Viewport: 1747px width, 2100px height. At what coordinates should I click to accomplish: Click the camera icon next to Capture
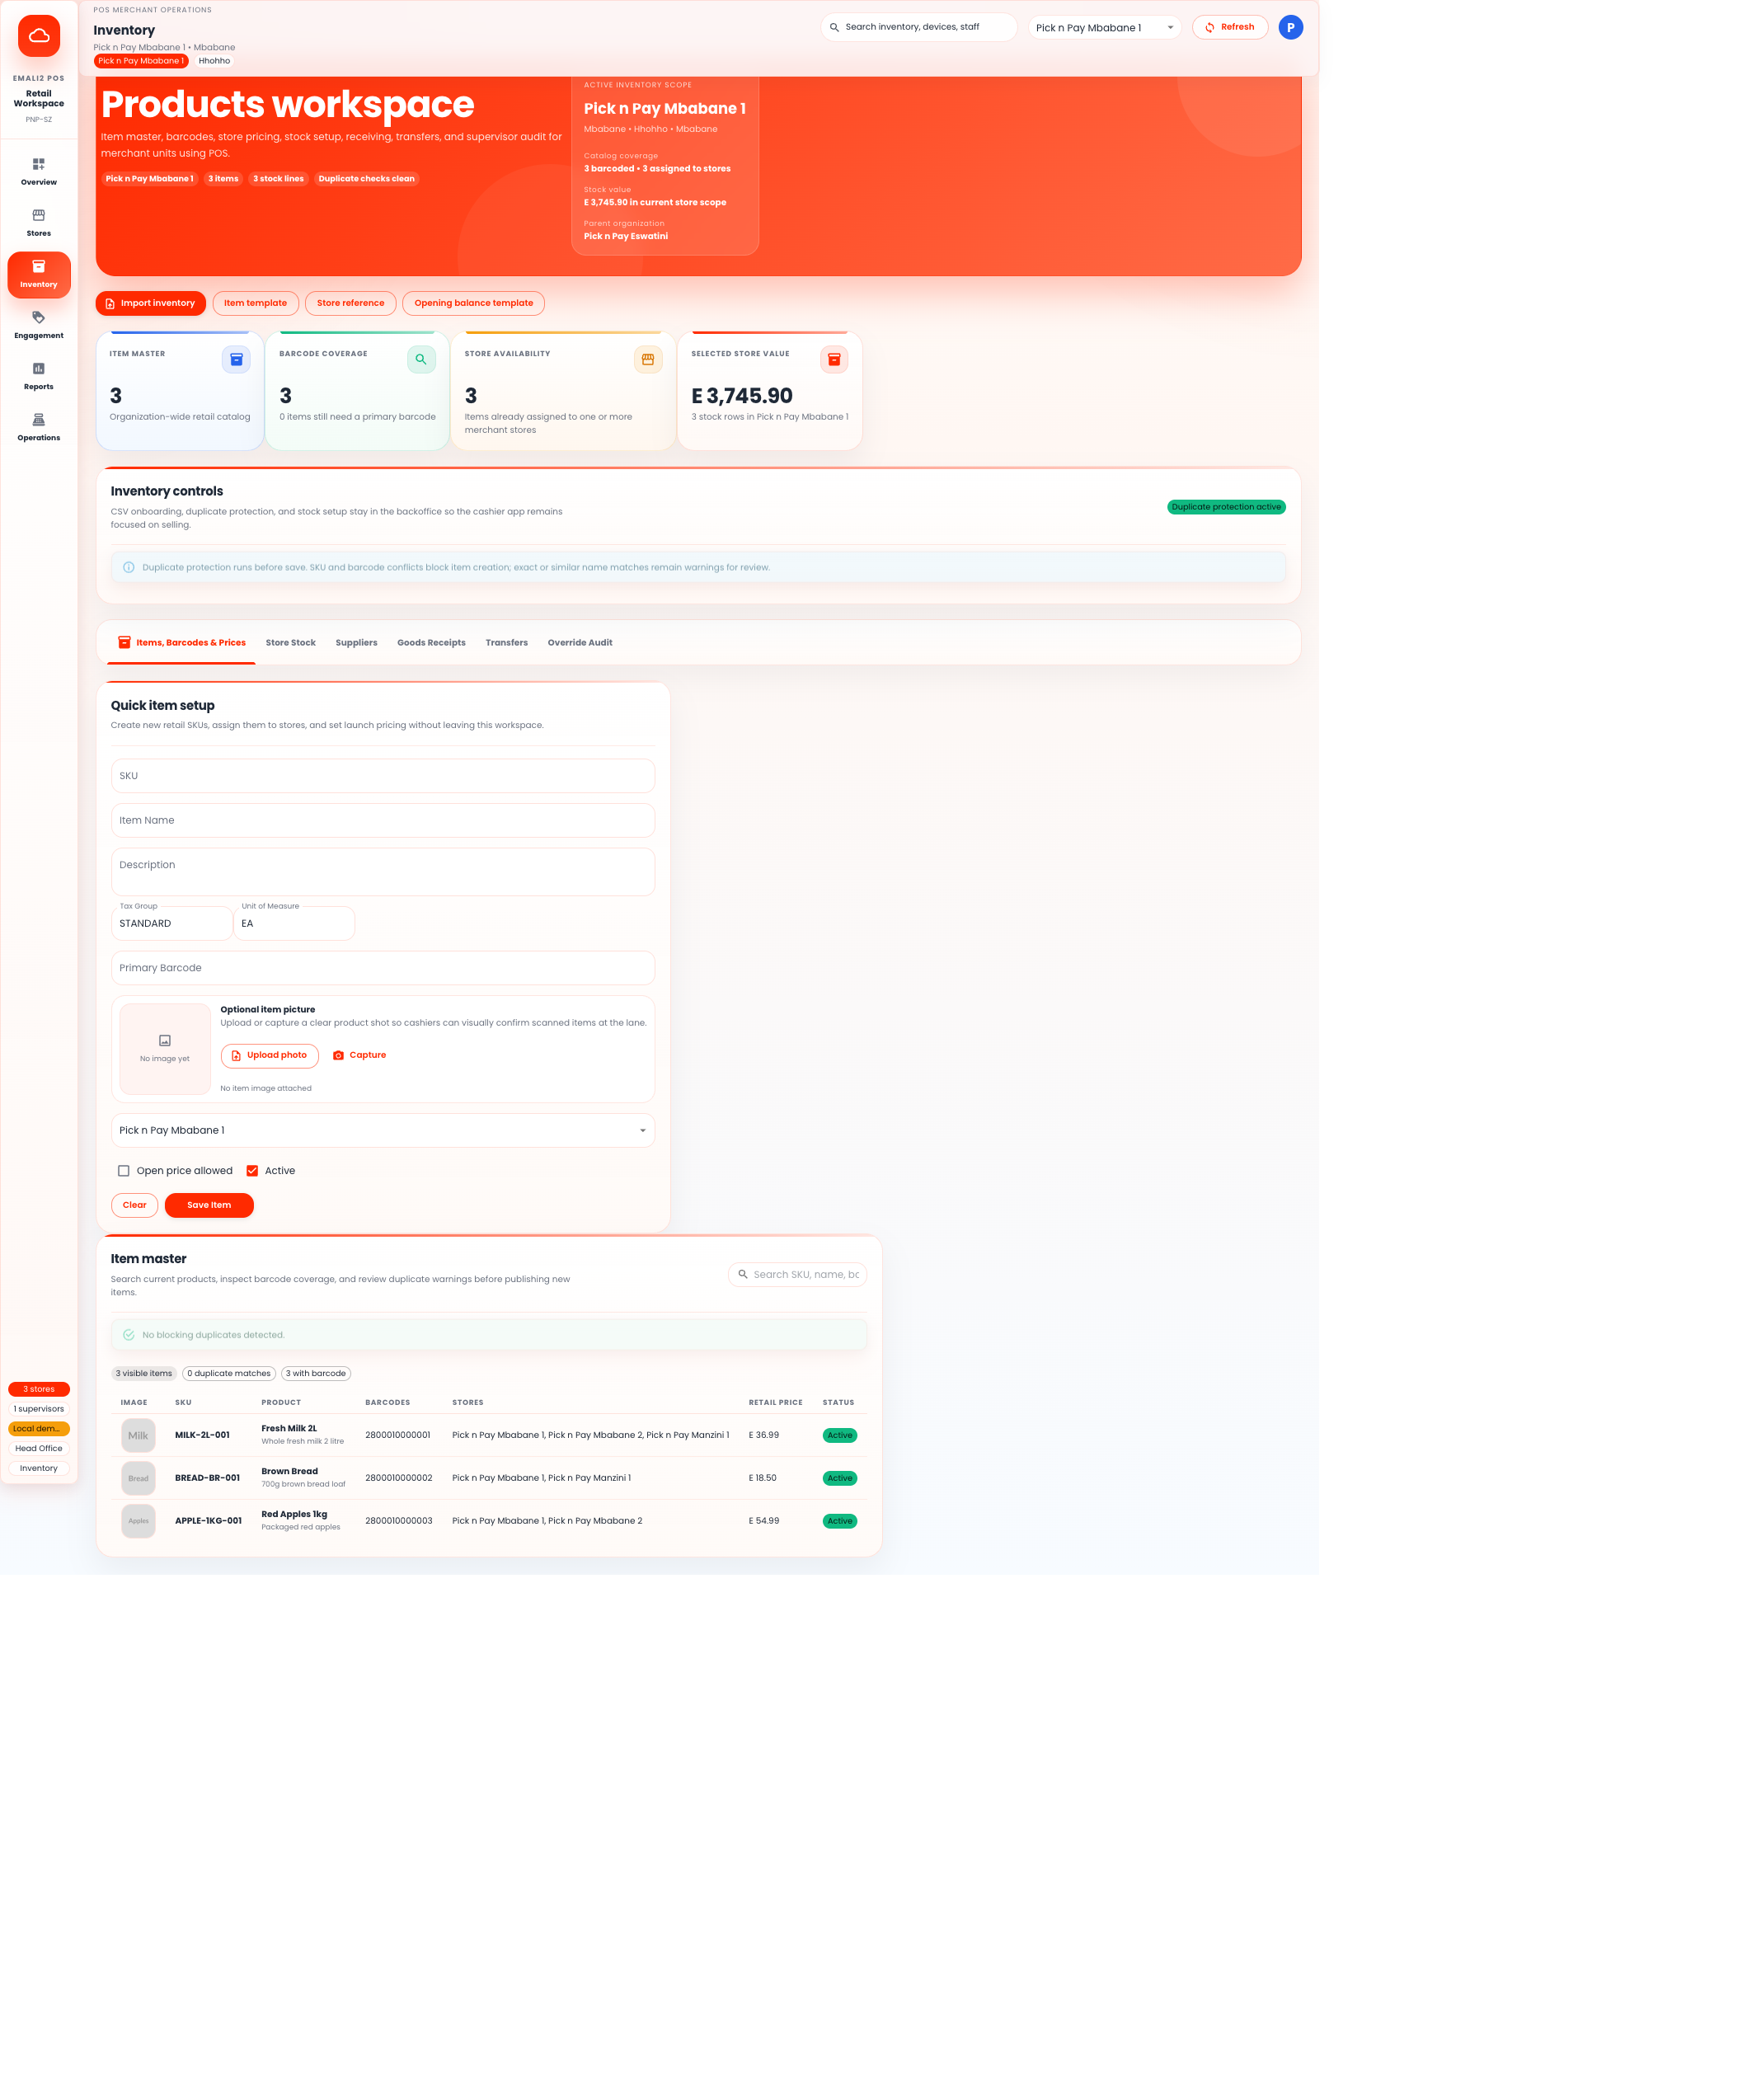point(338,1056)
